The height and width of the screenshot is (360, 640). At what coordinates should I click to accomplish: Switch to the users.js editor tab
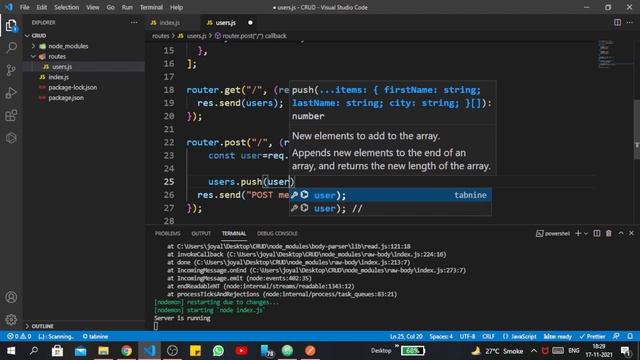pos(225,22)
